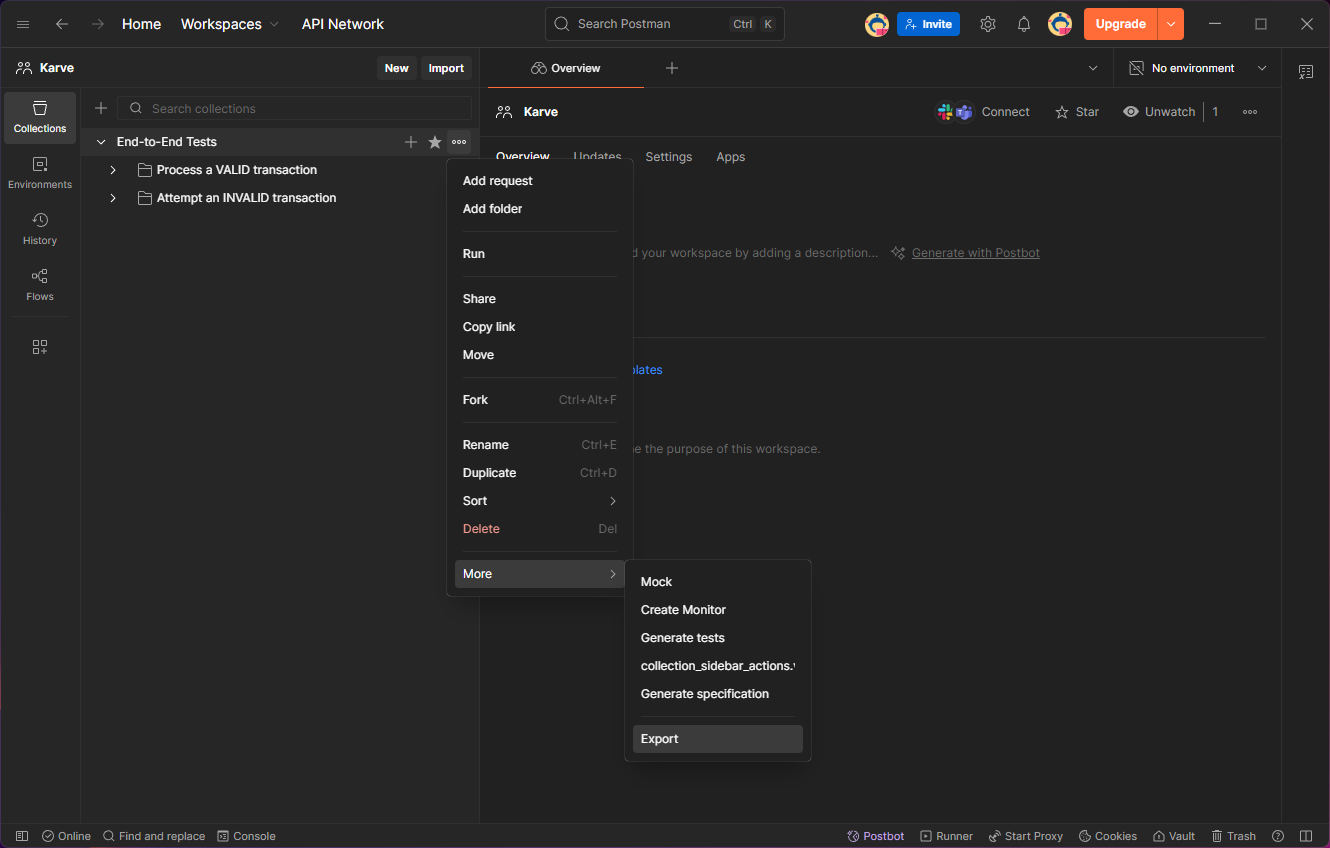Switch to the Settings tab
Image resolution: width=1330 pixels, height=848 pixels.
tap(669, 157)
